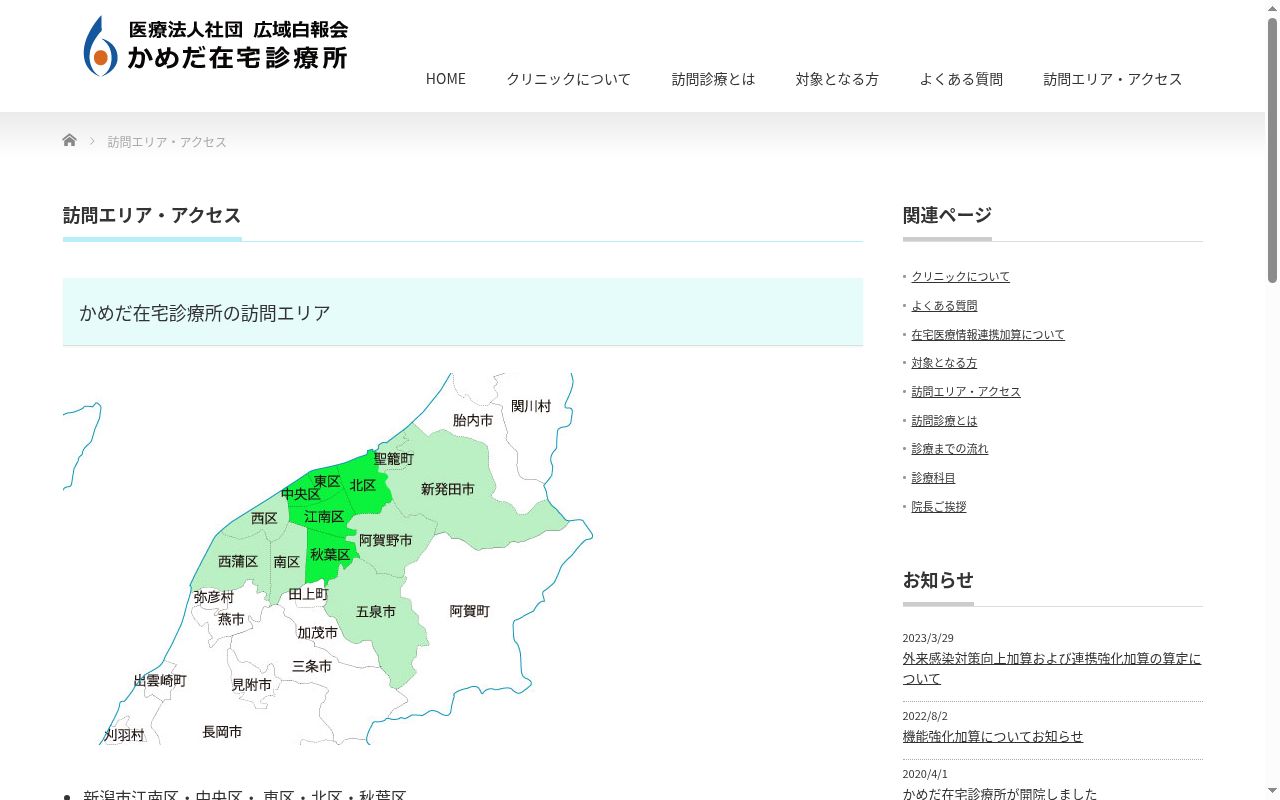Click the home icon in breadcrumb

point(69,140)
